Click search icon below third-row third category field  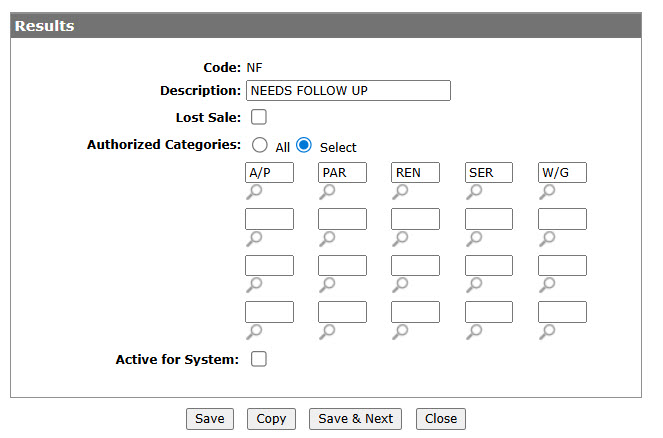[400, 285]
